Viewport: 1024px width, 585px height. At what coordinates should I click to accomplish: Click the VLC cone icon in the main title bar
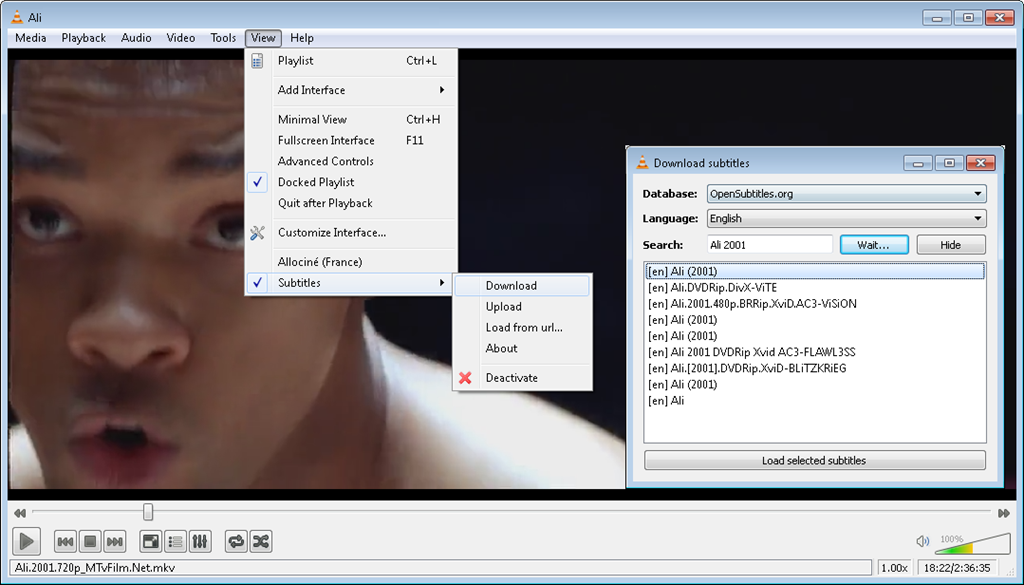(17, 18)
